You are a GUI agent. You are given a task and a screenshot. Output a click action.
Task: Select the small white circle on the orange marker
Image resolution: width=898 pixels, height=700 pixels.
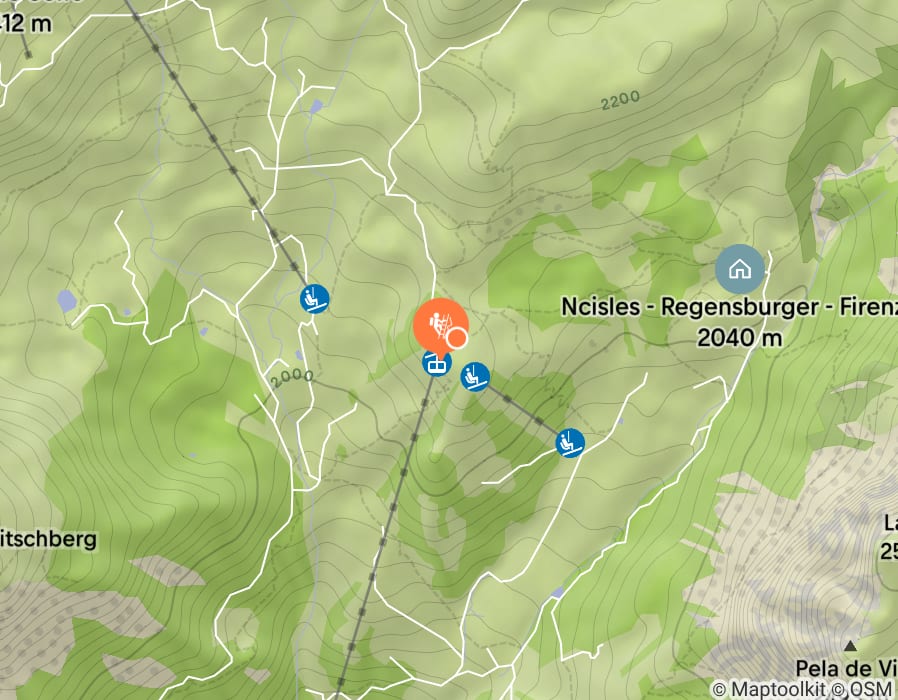(456, 338)
